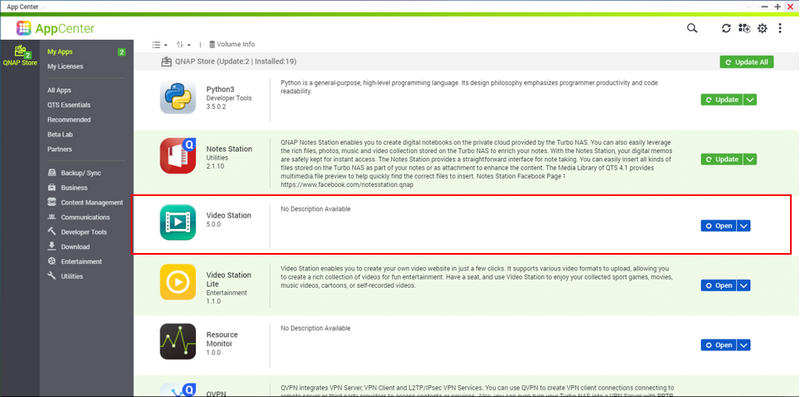Click the Notes Station app icon
The height and width of the screenshot is (397, 800).
[178, 156]
